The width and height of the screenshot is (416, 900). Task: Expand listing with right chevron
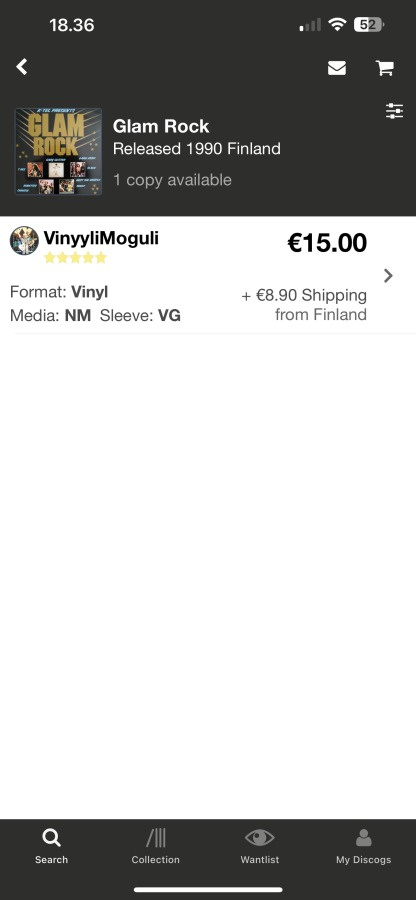click(x=388, y=276)
